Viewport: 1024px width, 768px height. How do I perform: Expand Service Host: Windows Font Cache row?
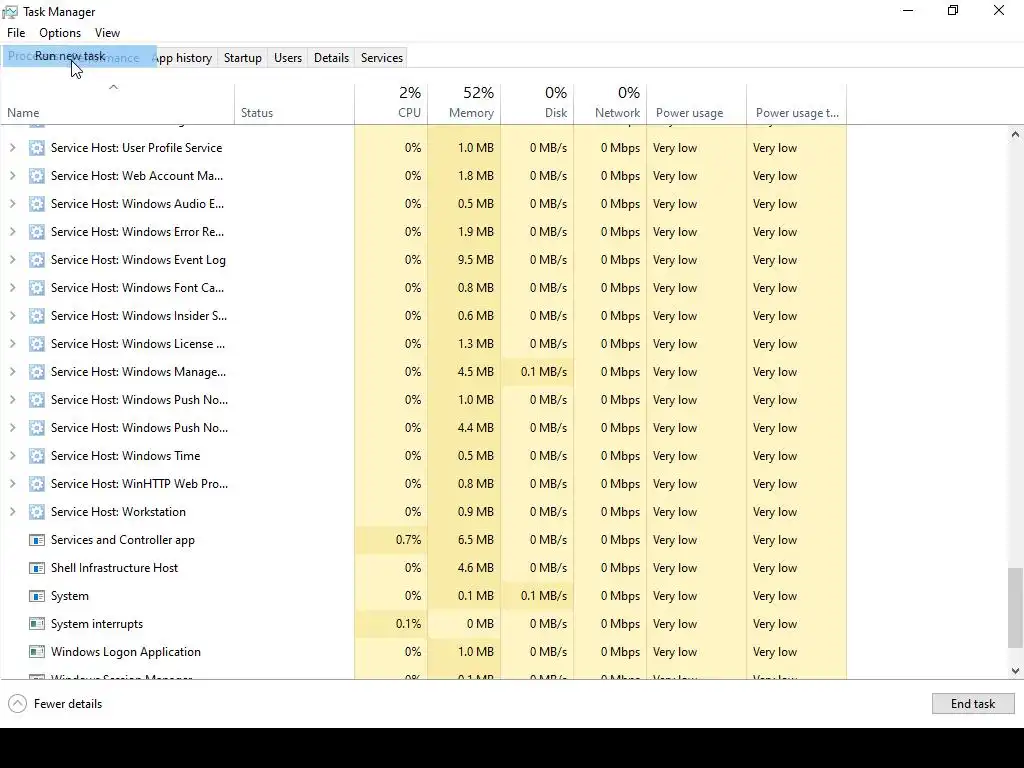point(12,288)
